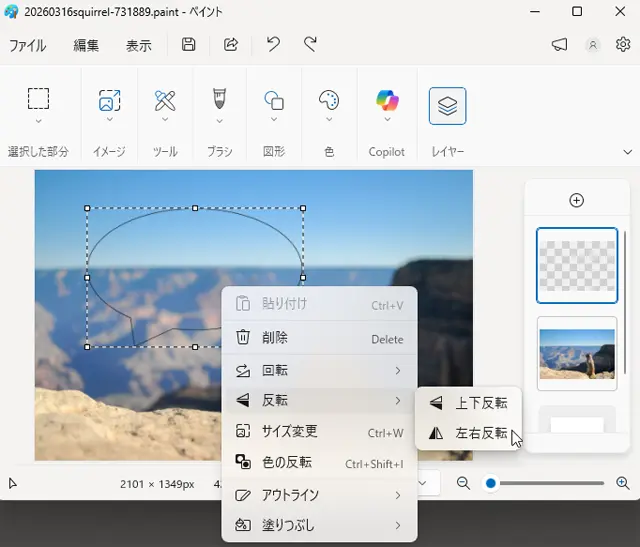Open the Shapes icon
The width and height of the screenshot is (640, 547).
tap(274, 100)
